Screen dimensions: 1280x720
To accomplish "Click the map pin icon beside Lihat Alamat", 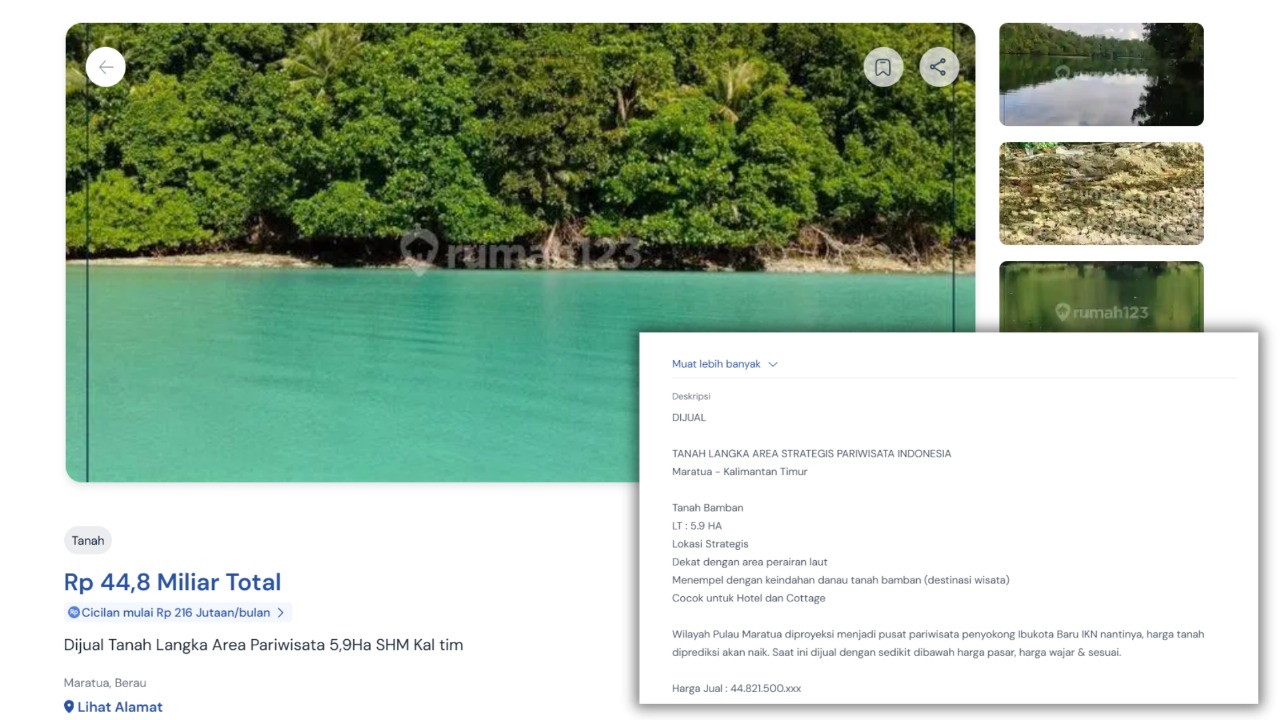I will (x=69, y=707).
